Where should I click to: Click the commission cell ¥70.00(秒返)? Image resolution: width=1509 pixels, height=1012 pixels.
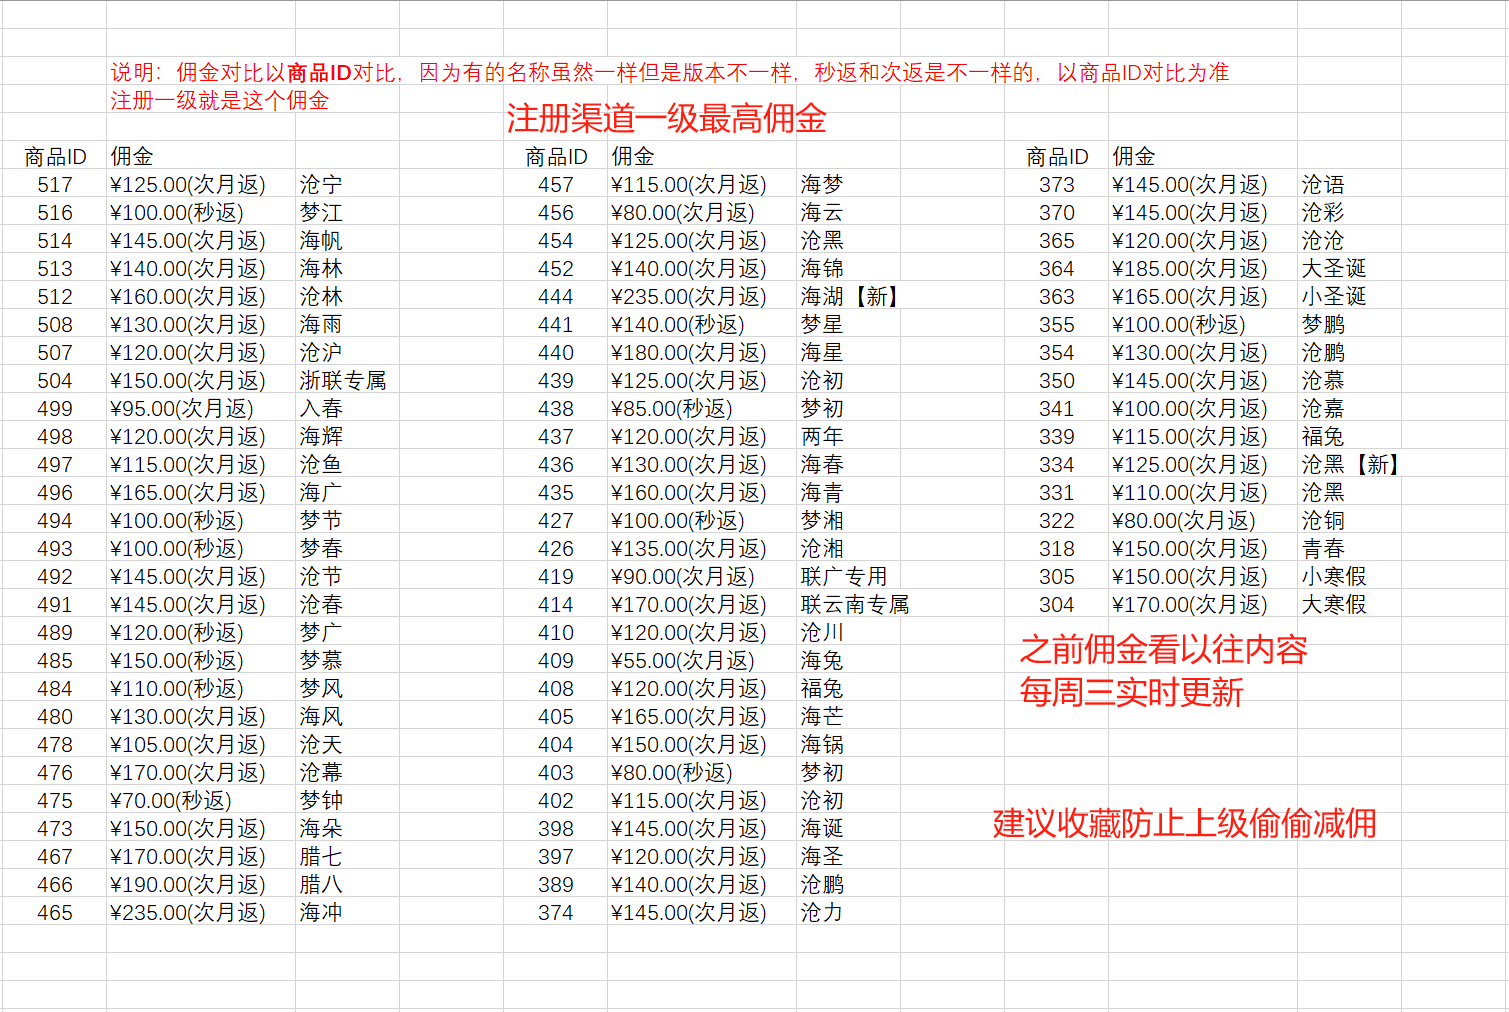coord(201,801)
